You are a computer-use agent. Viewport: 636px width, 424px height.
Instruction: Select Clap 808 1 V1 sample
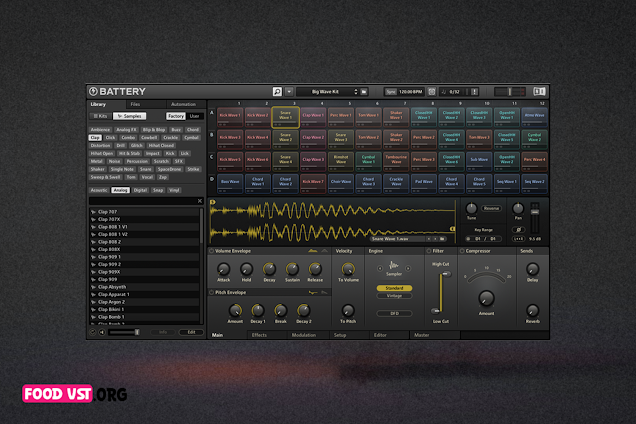point(145,227)
